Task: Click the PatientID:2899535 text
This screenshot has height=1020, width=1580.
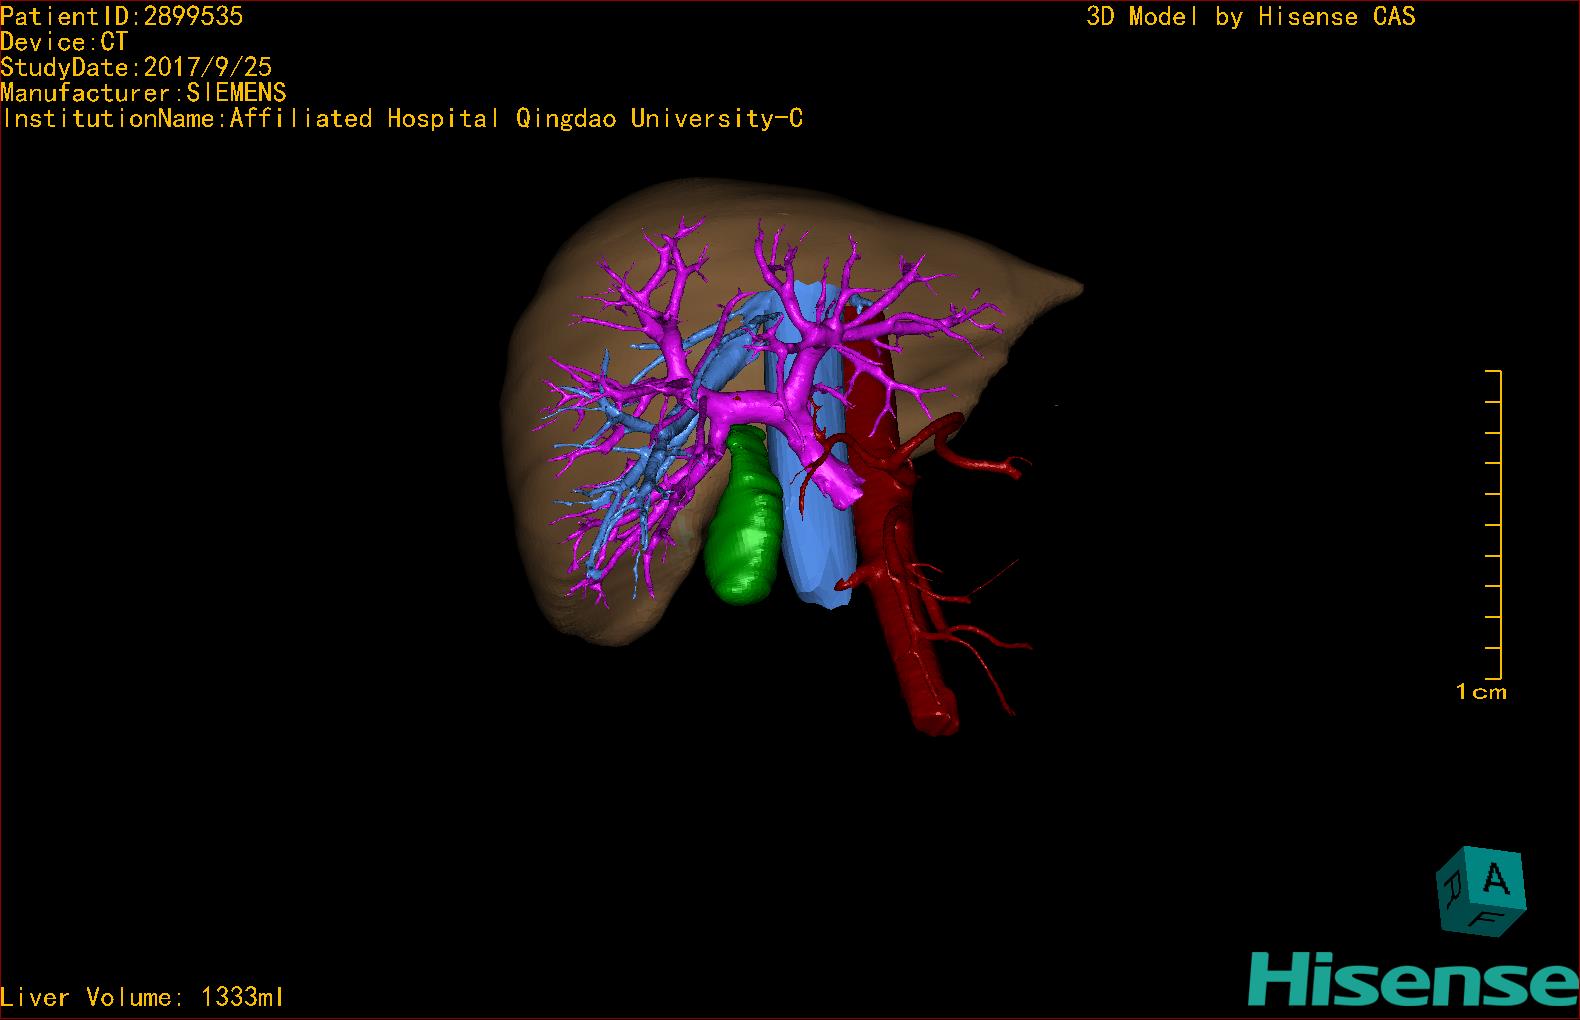Action: pos(122,16)
